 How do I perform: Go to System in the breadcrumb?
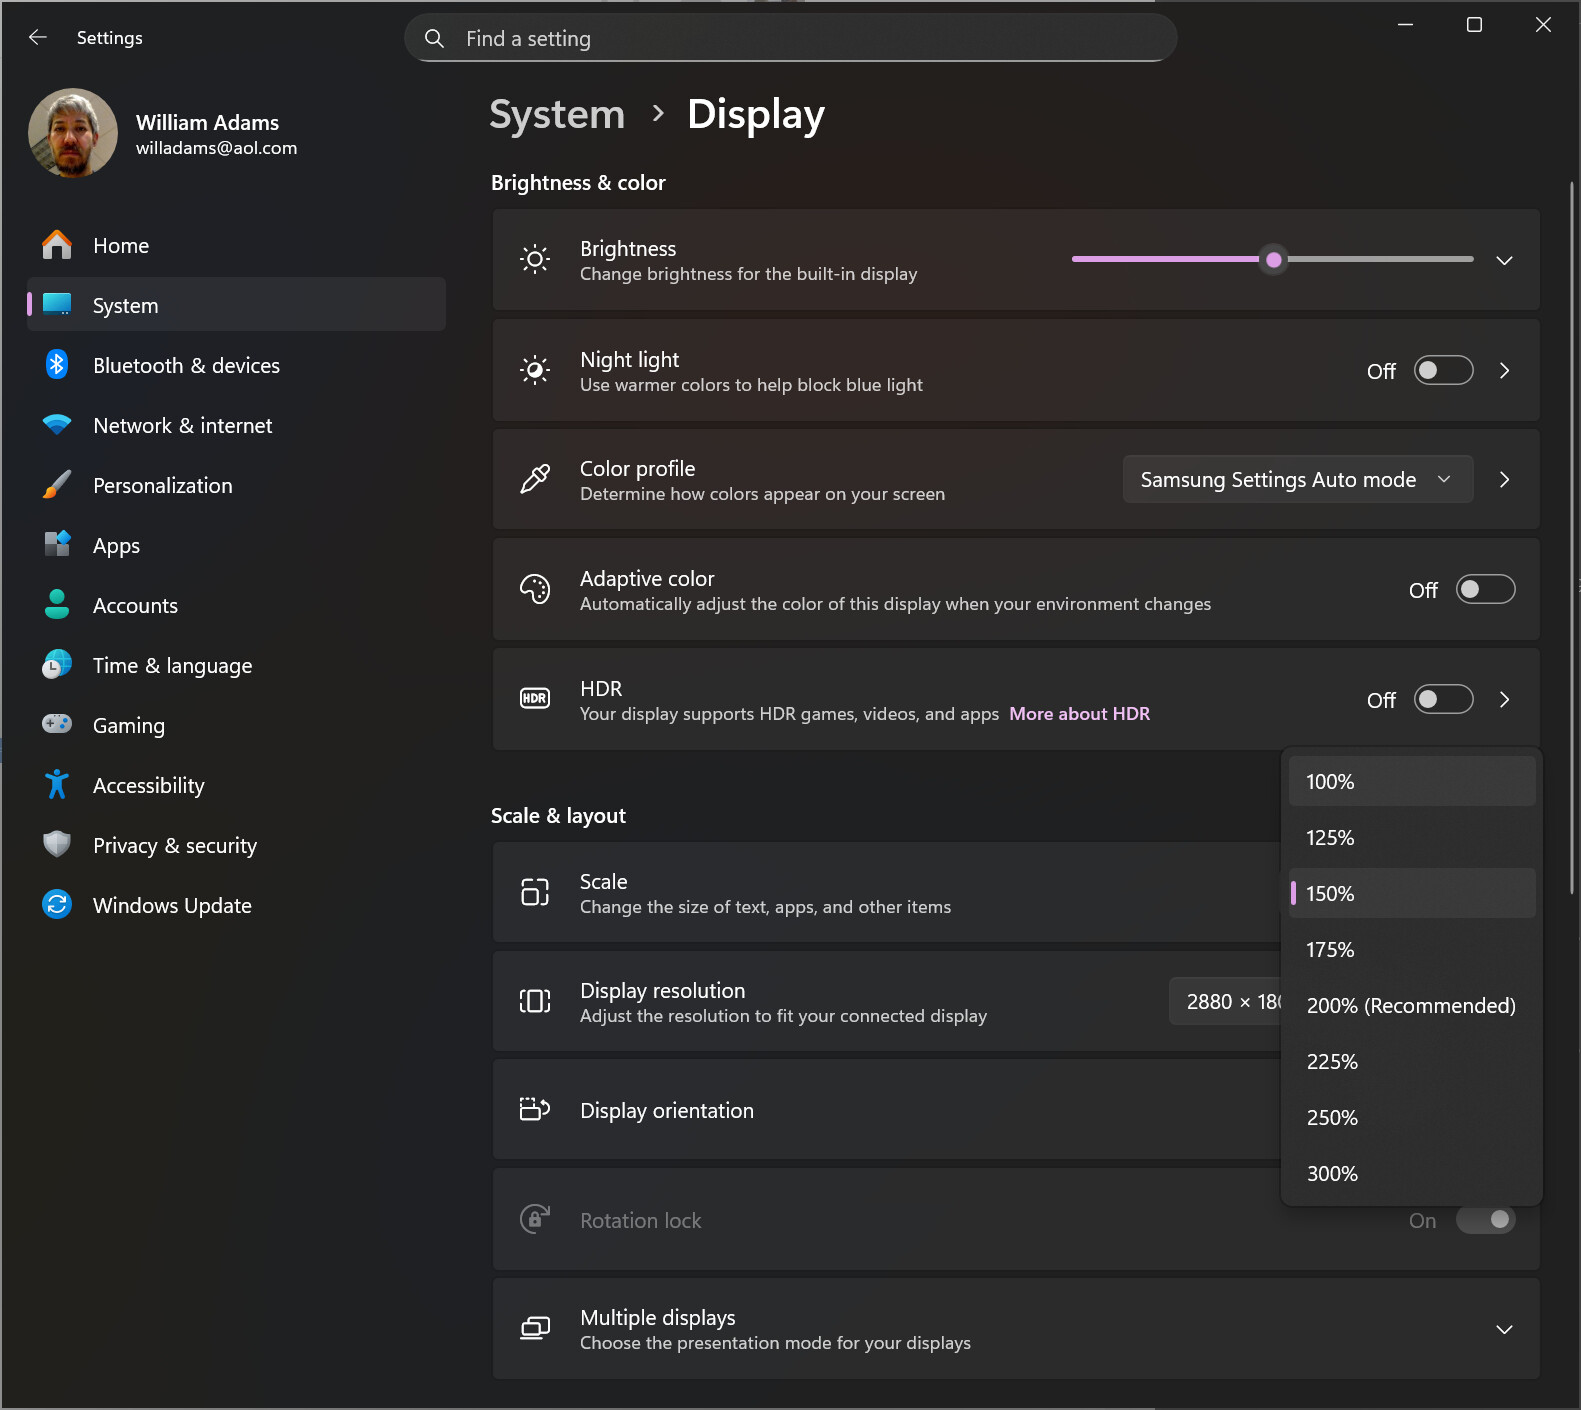(x=557, y=115)
